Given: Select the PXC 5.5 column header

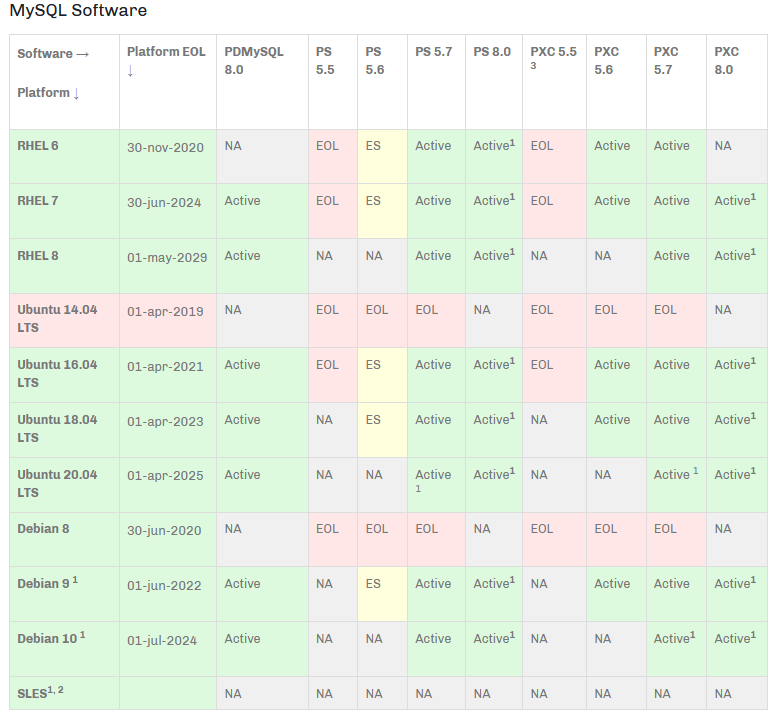Looking at the screenshot, I should pos(555,82).
